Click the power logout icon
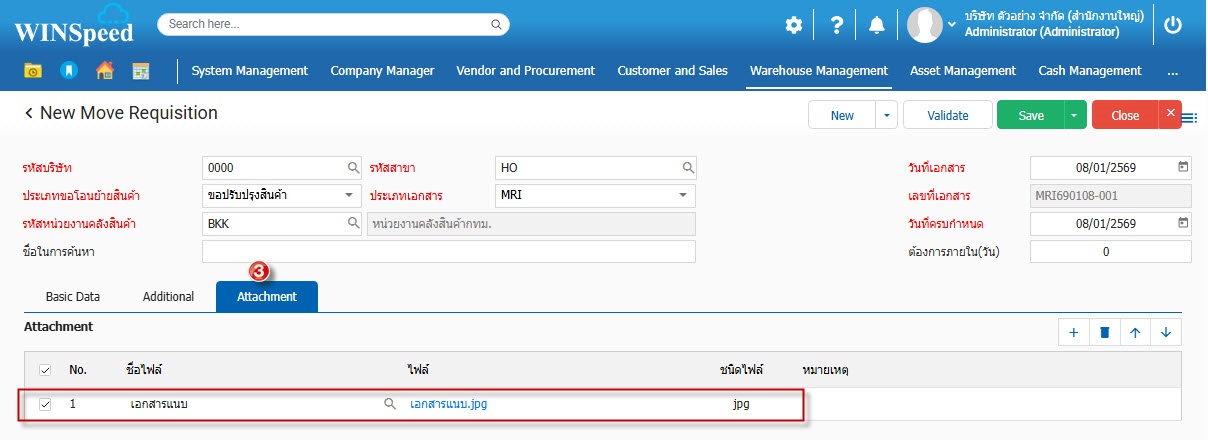Viewport: 1208px width, 440px height. pos(1174,25)
